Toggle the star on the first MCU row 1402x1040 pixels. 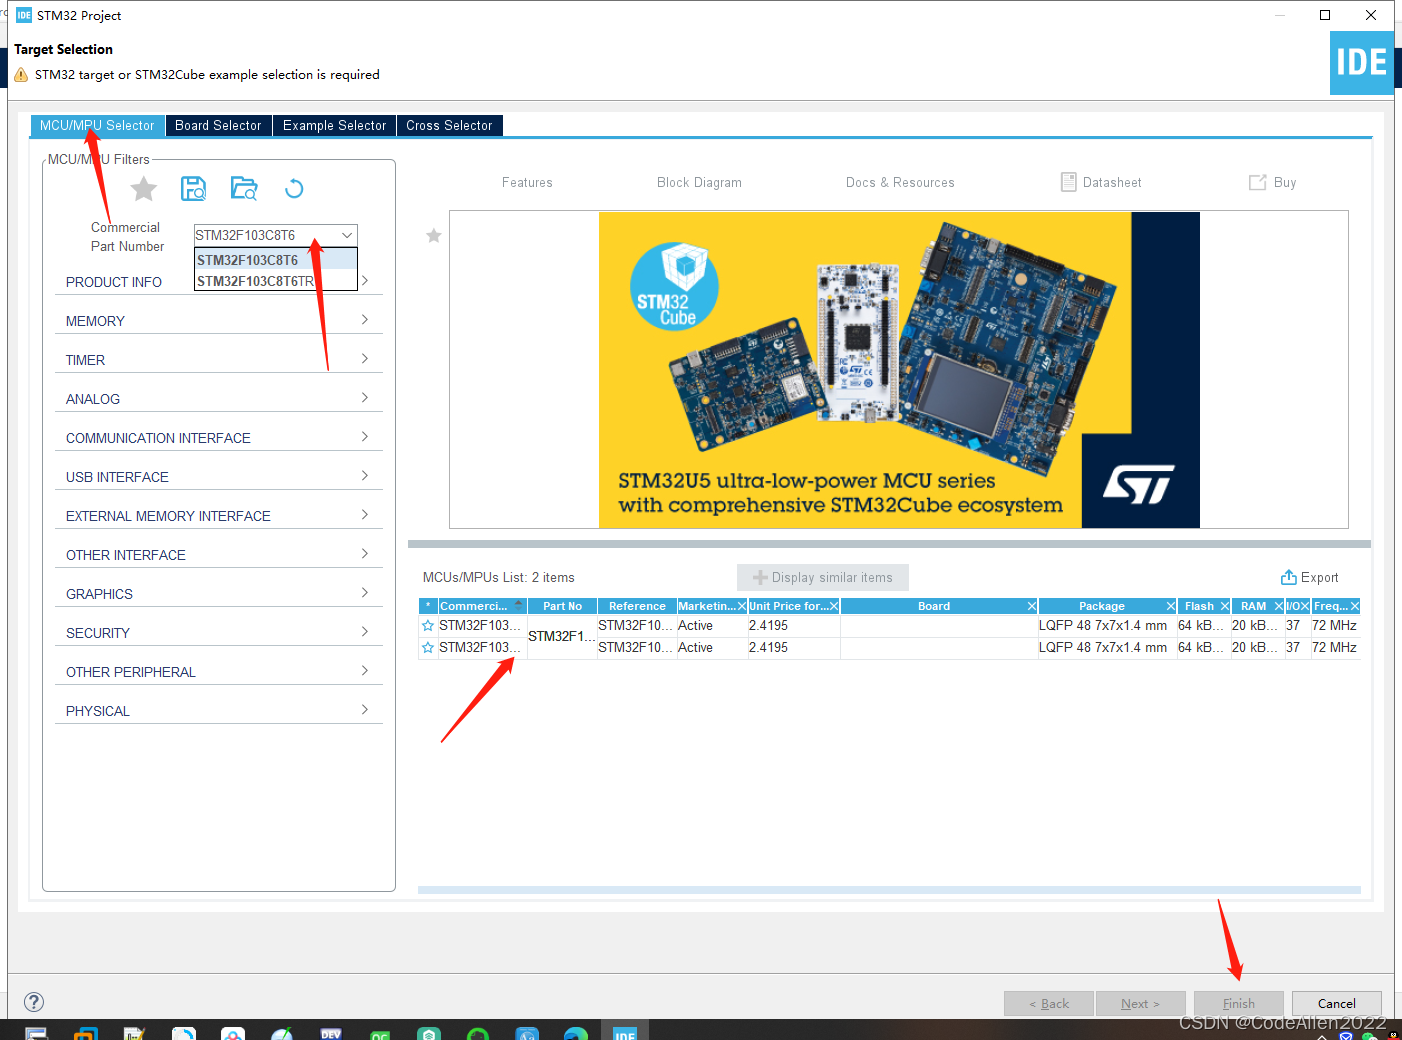pos(428,624)
